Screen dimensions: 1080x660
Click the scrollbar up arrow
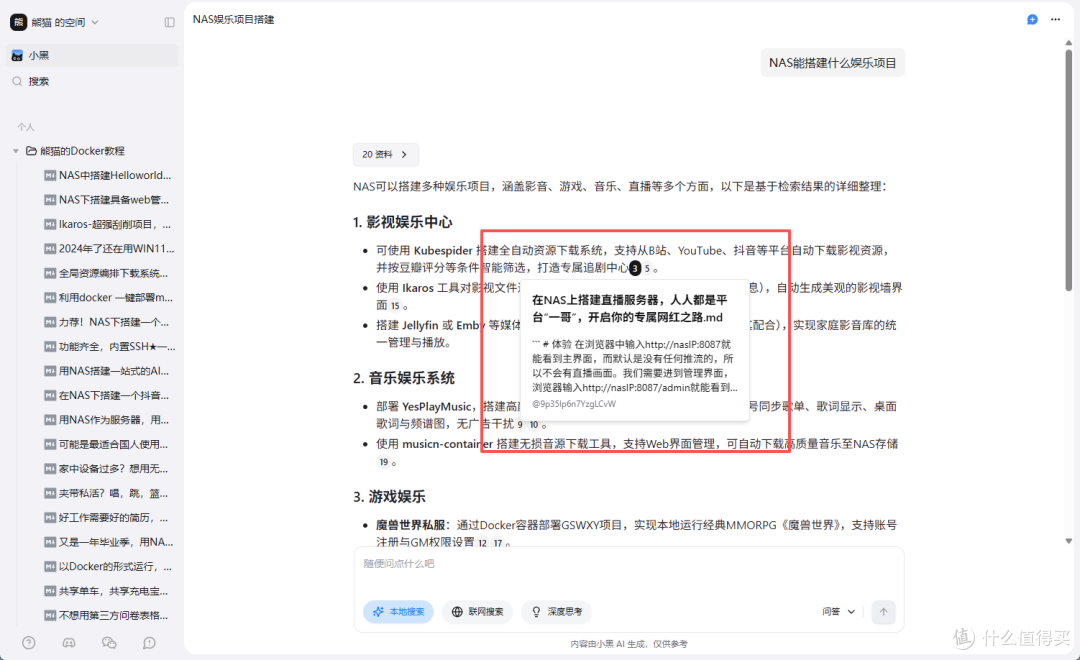(x=1068, y=43)
